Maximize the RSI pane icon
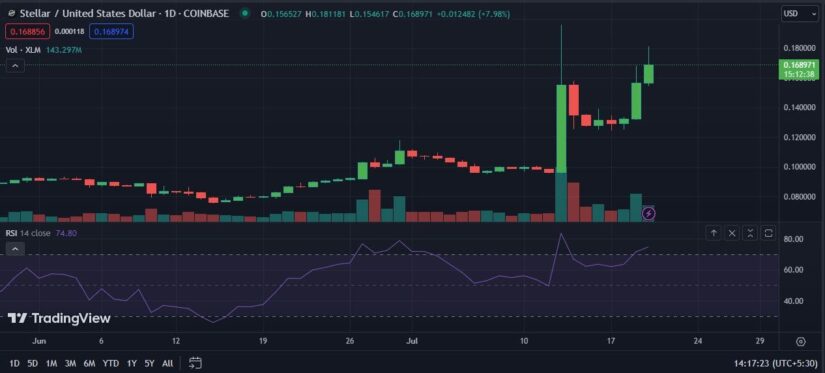 pyautogui.click(x=768, y=233)
